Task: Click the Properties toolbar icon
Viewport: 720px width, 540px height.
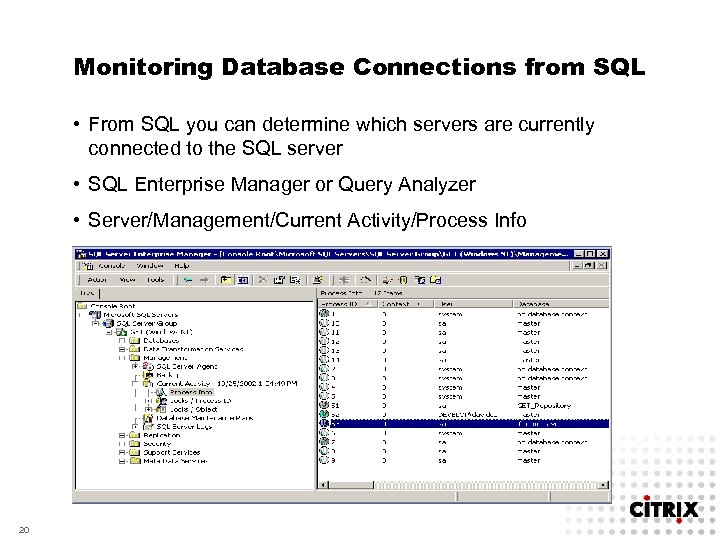Action: (279, 280)
